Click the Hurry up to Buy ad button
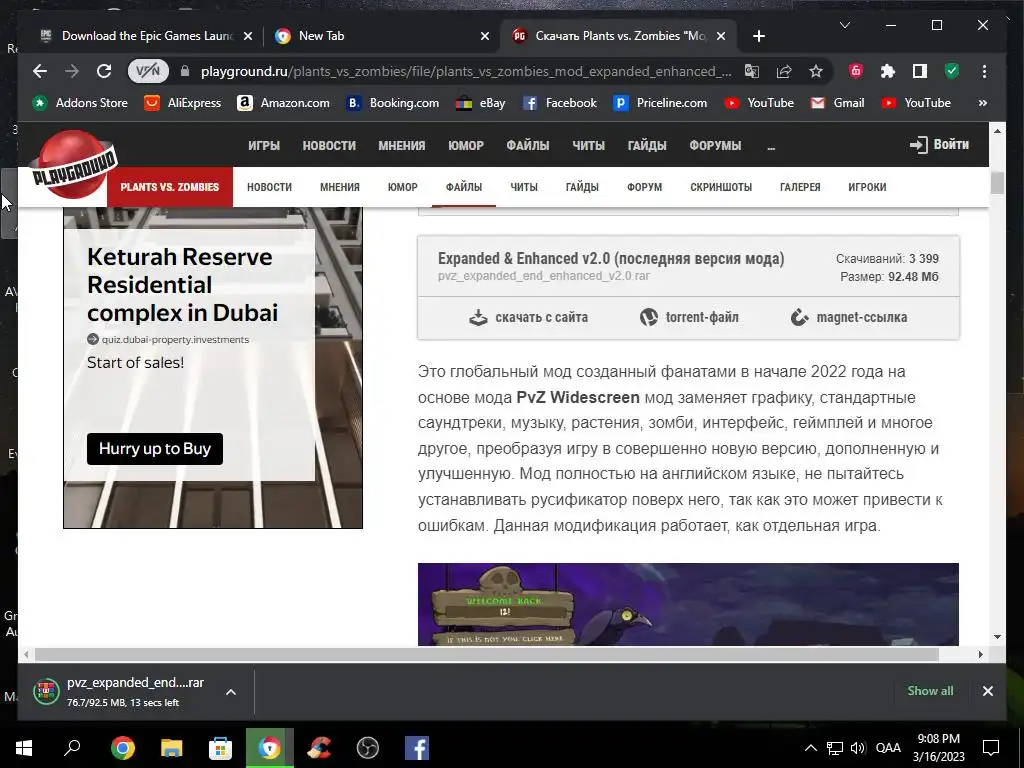 click(155, 449)
